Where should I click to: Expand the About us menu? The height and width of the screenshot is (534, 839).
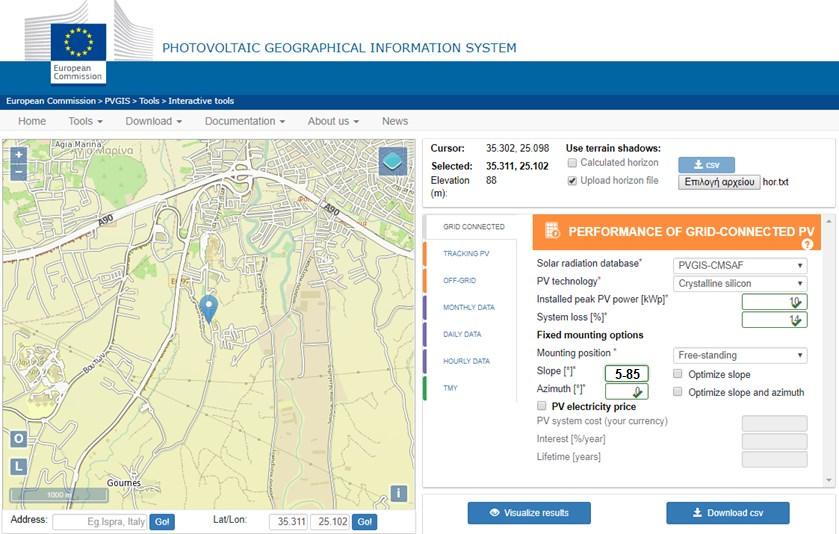coord(333,121)
